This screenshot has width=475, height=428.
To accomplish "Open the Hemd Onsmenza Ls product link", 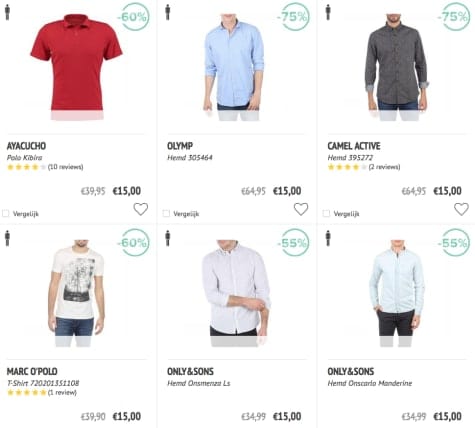I will click(199, 383).
